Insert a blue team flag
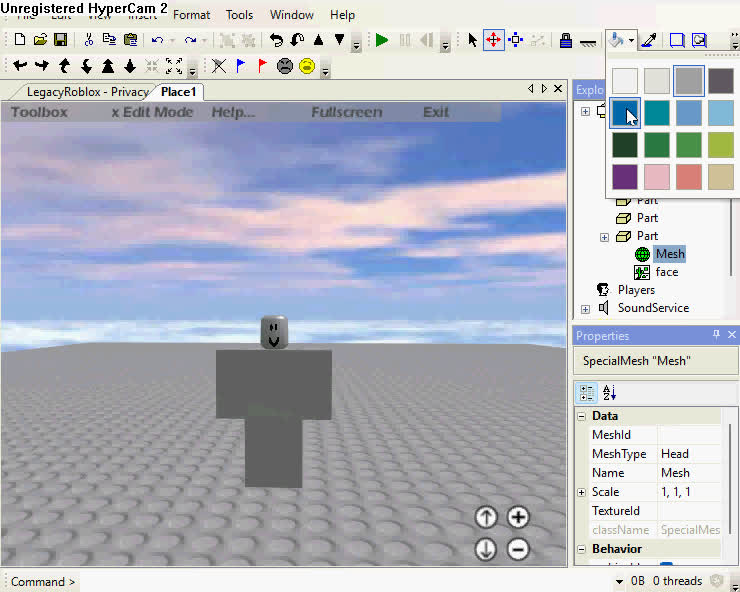The height and width of the screenshot is (592, 740). click(x=241, y=66)
